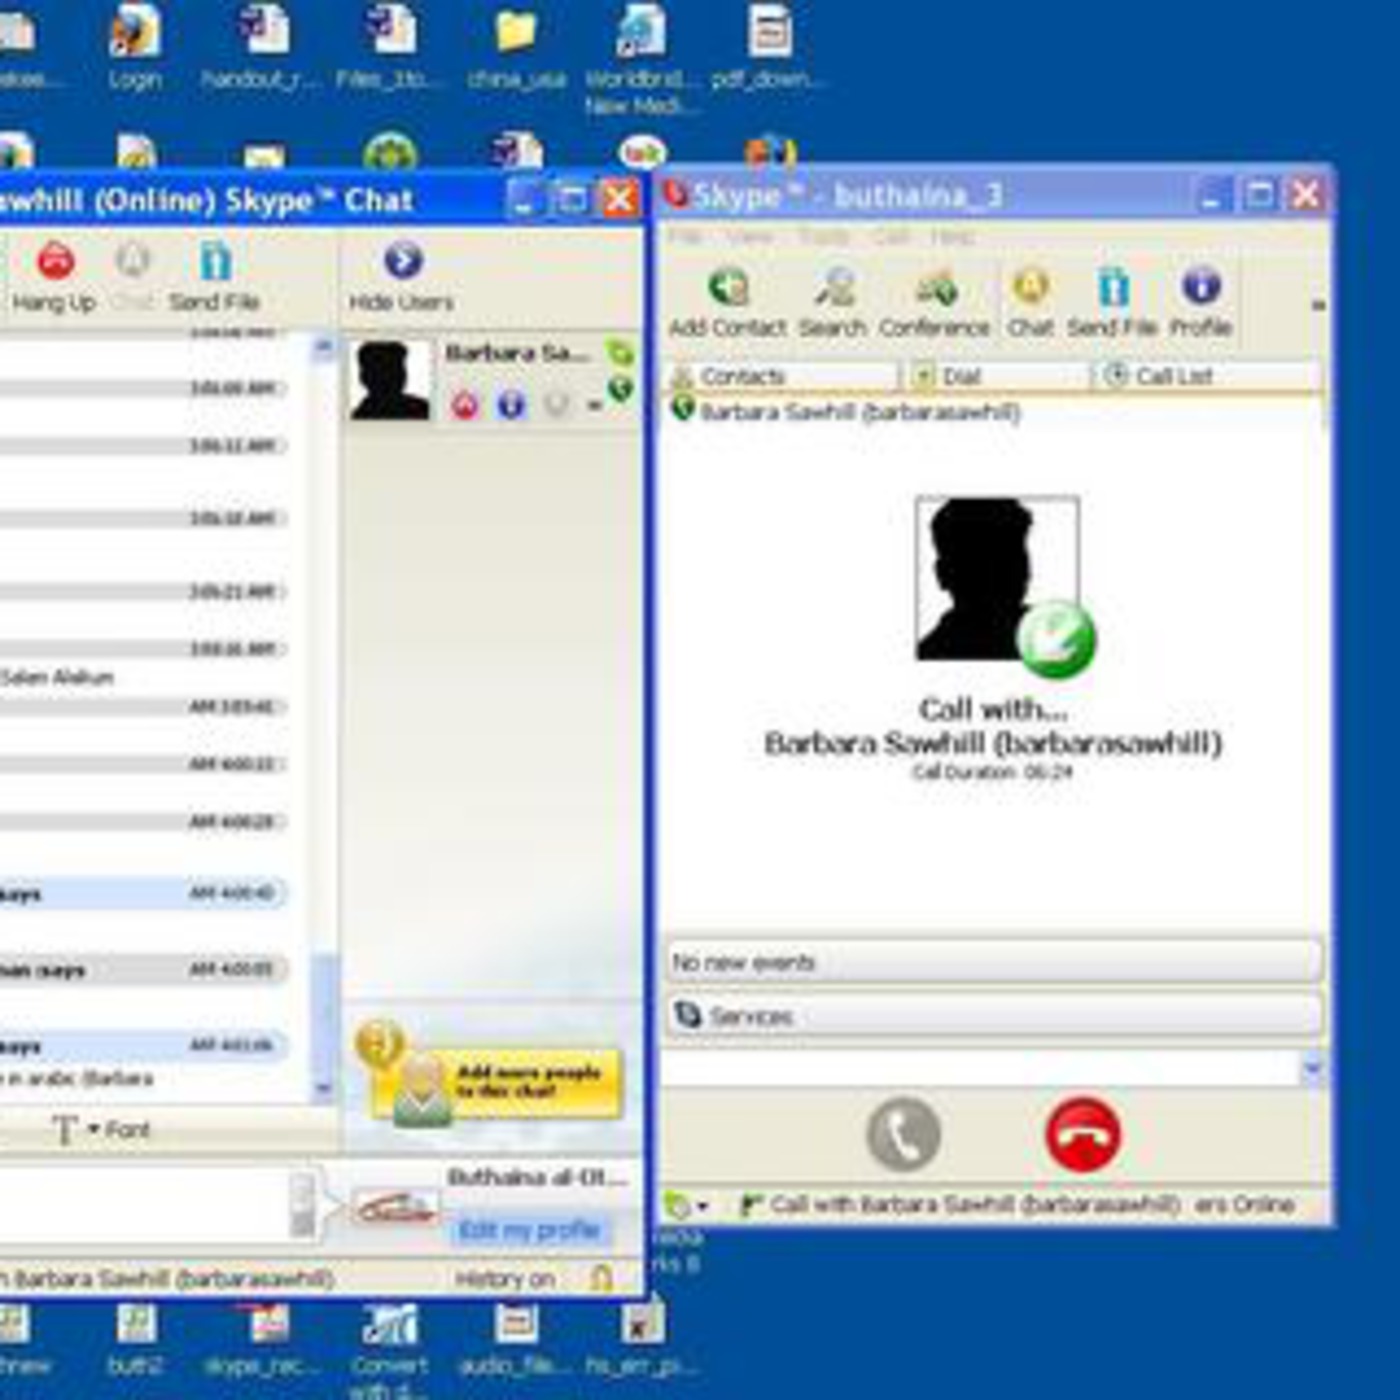Click Edit my profile link
This screenshot has height=1400, width=1400.
(x=529, y=1229)
